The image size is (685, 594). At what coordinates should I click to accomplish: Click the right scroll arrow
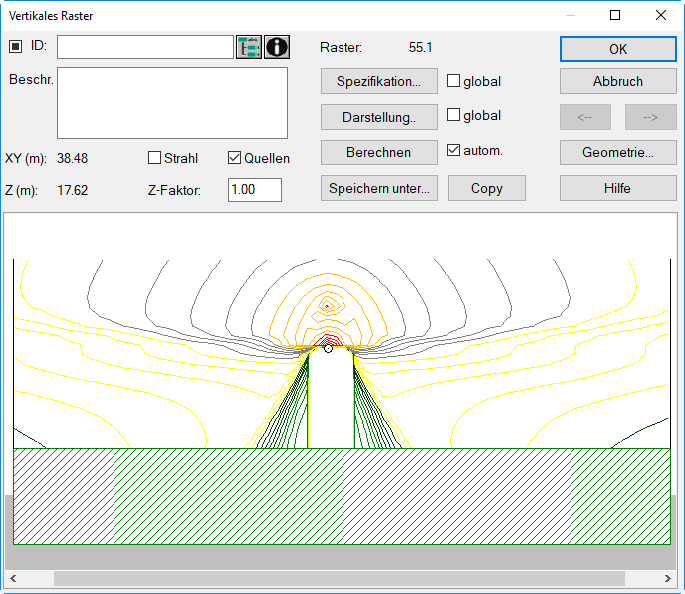point(668,579)
